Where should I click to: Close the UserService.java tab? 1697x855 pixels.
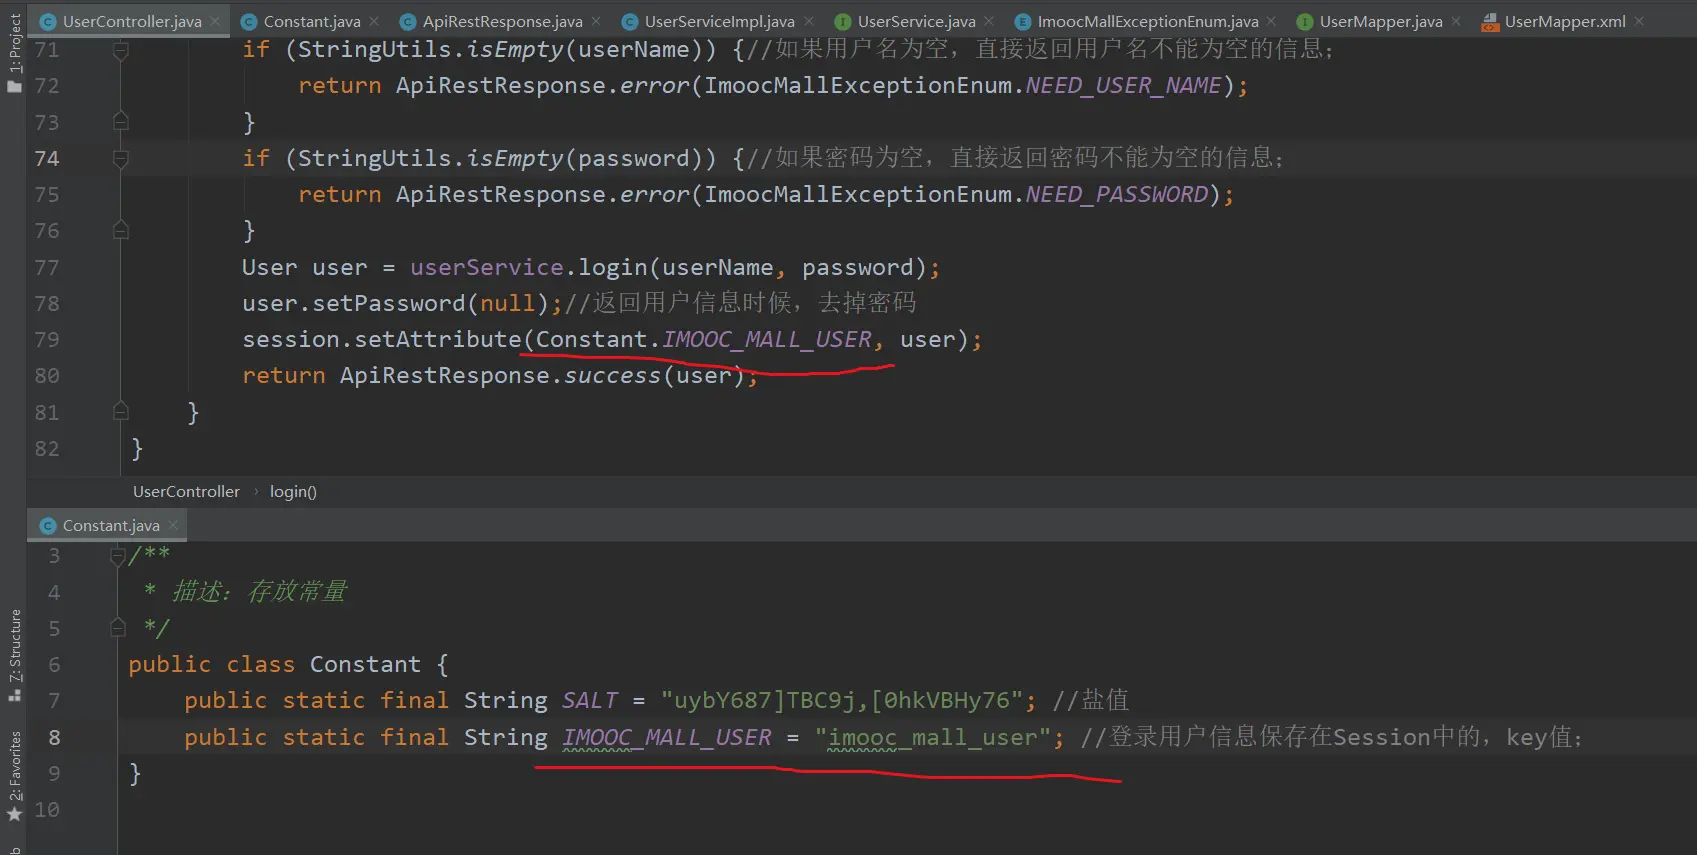click(989, 21)
